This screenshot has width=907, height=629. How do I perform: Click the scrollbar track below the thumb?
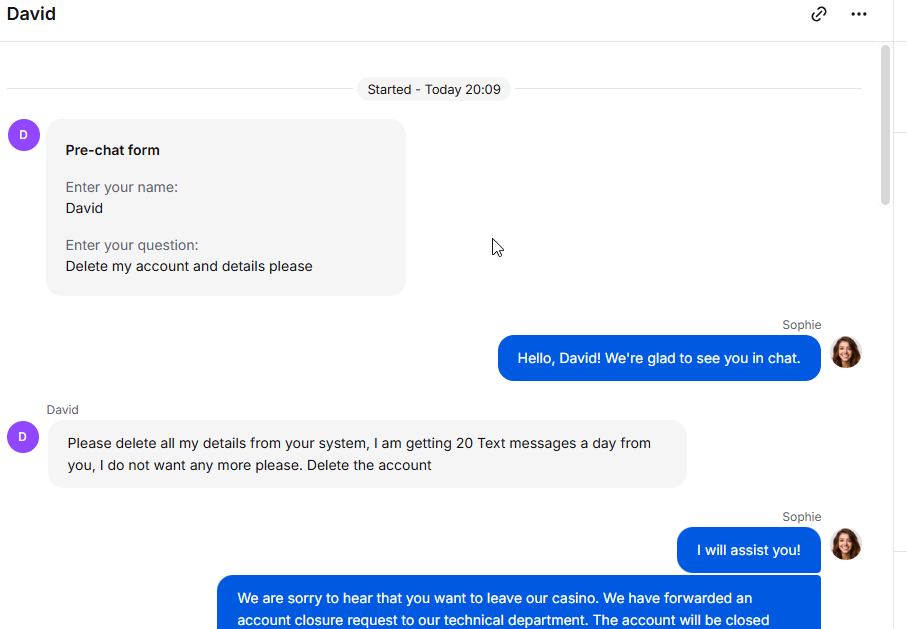click(x=885, y=417)
